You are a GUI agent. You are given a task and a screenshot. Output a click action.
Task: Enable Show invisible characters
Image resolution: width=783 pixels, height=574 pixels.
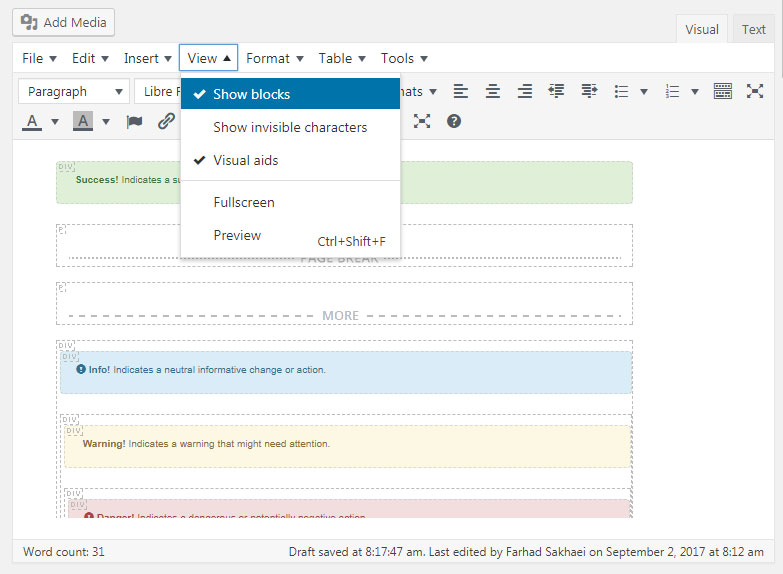[290, 127]
